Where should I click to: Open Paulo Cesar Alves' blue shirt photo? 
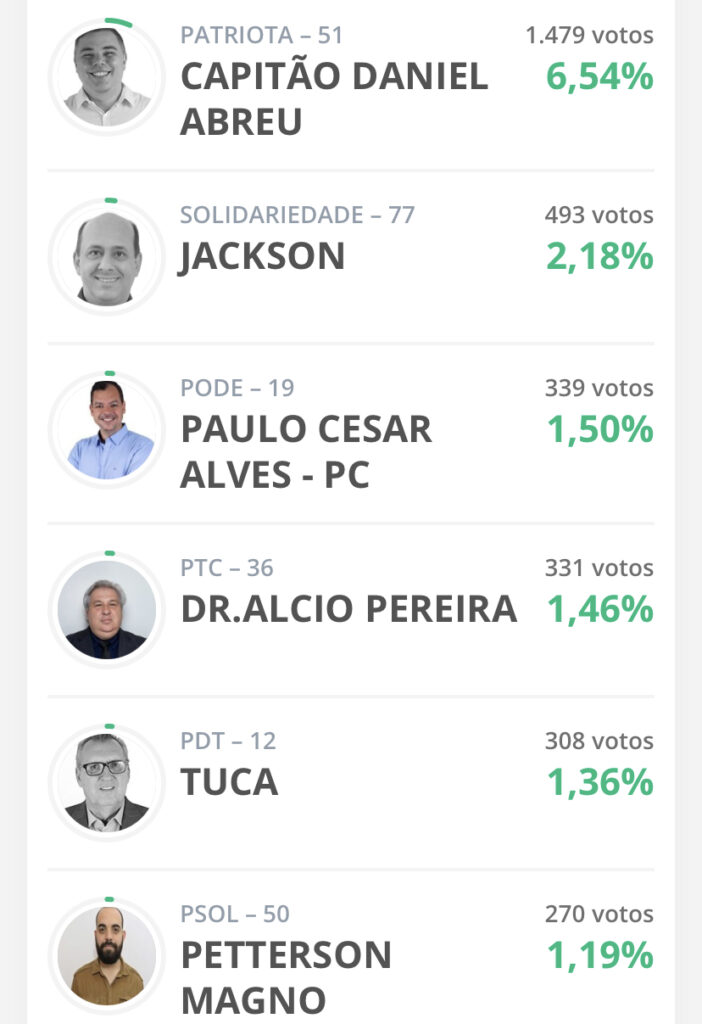pos(106,430)
